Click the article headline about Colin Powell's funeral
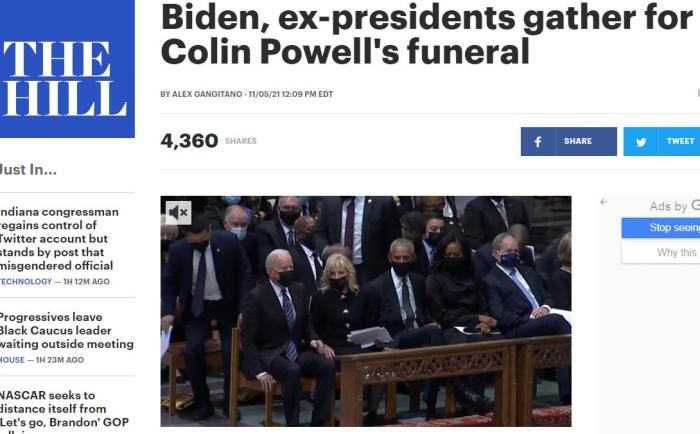Viewport: 700px width, 434px height. pyautogui.click(x=426, y=34)
